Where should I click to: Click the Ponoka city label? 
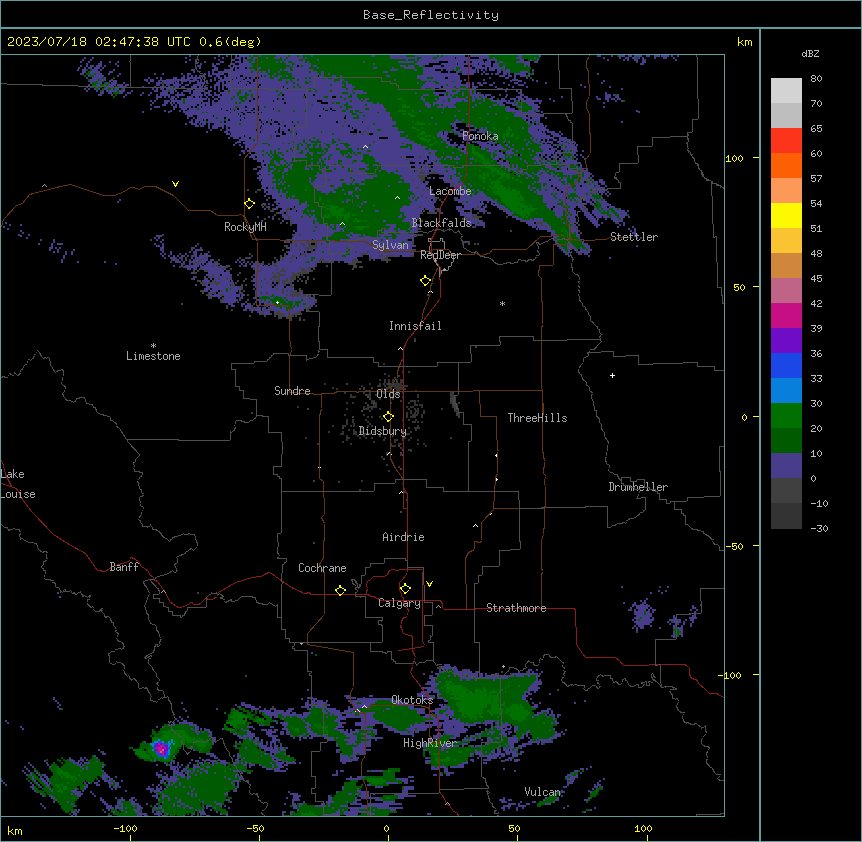pyautogui.click(x=480, y=136)
